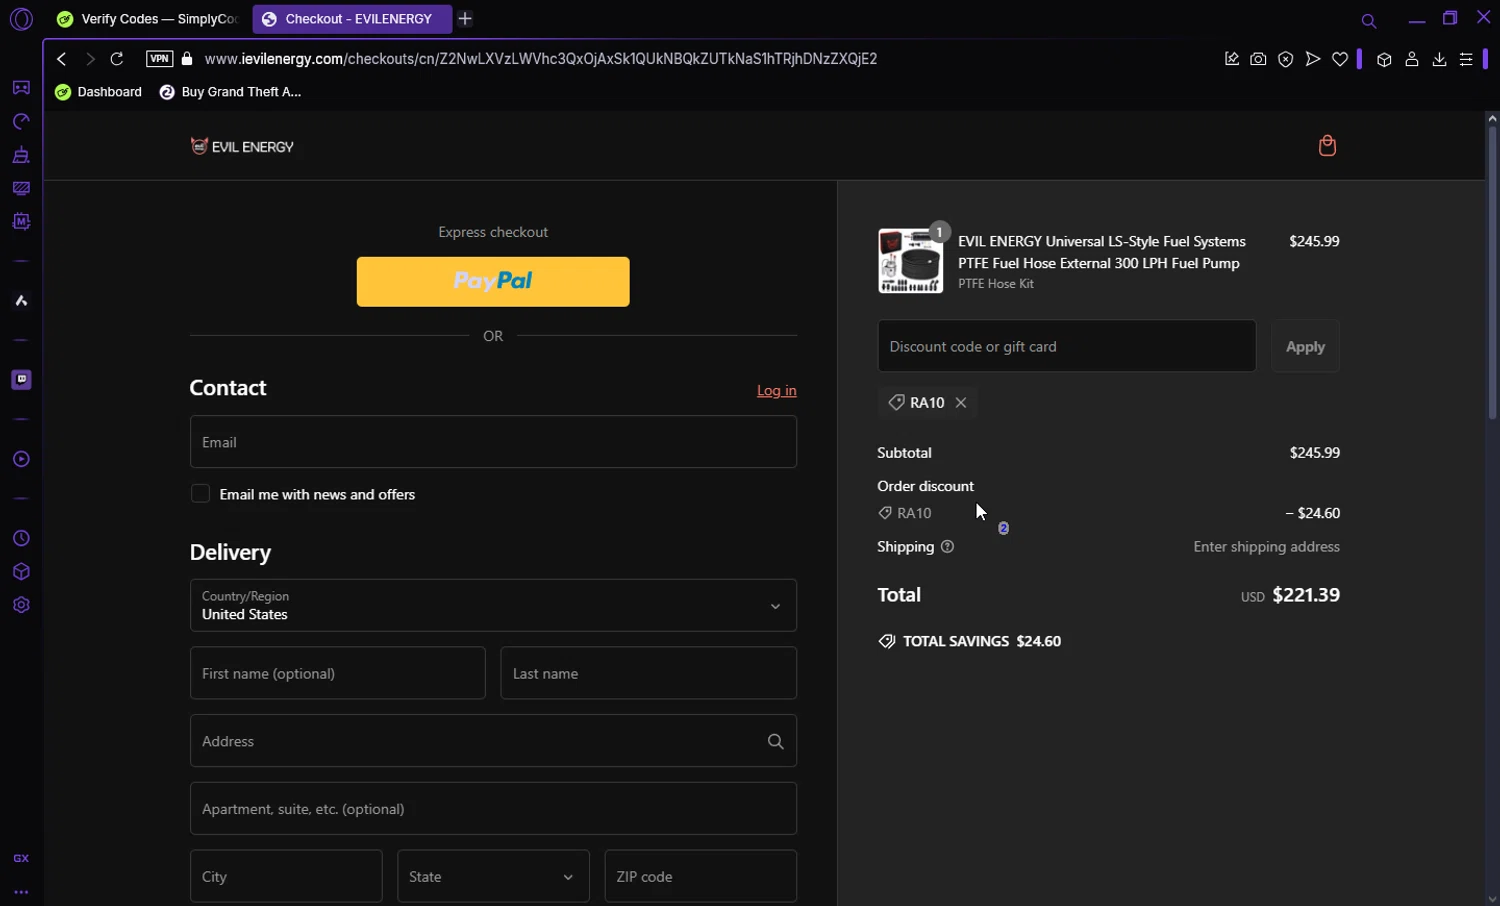The image size is (1500, 906).
Task: Focus the Email input field
Action: coord(493,442)
